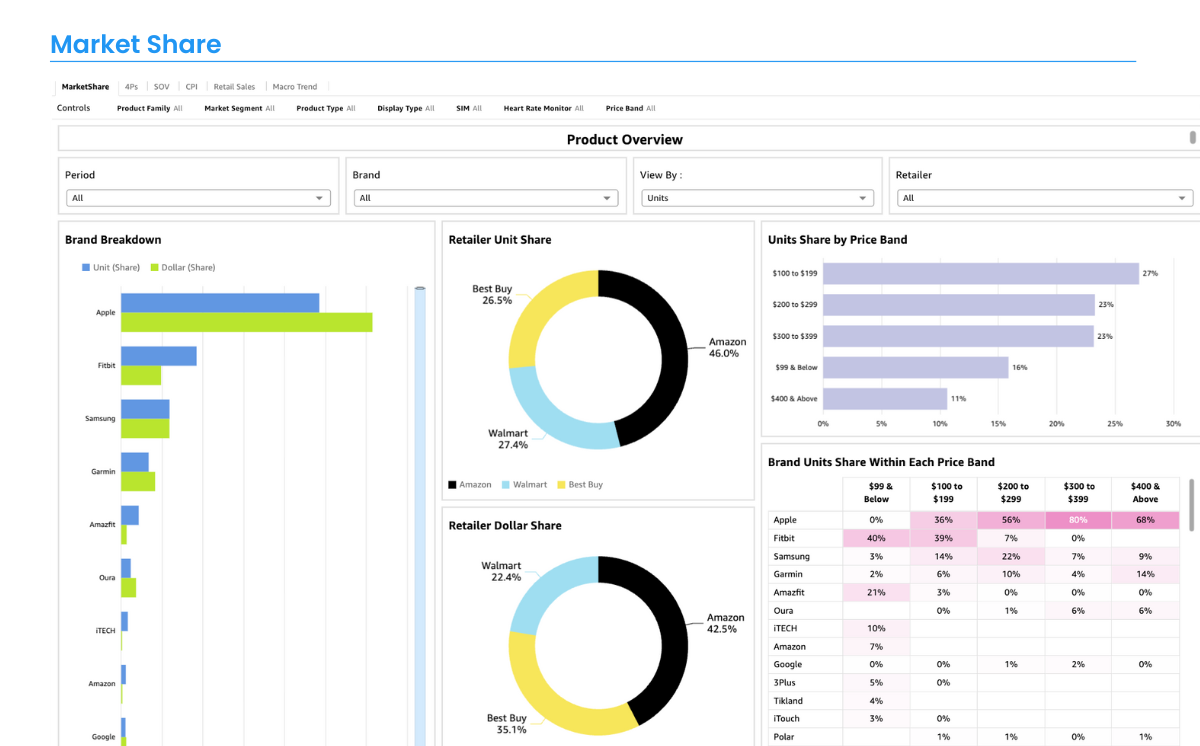Toggle Dollar (Share) green legend swatch
1200x746 pixels.
point(154,268)
